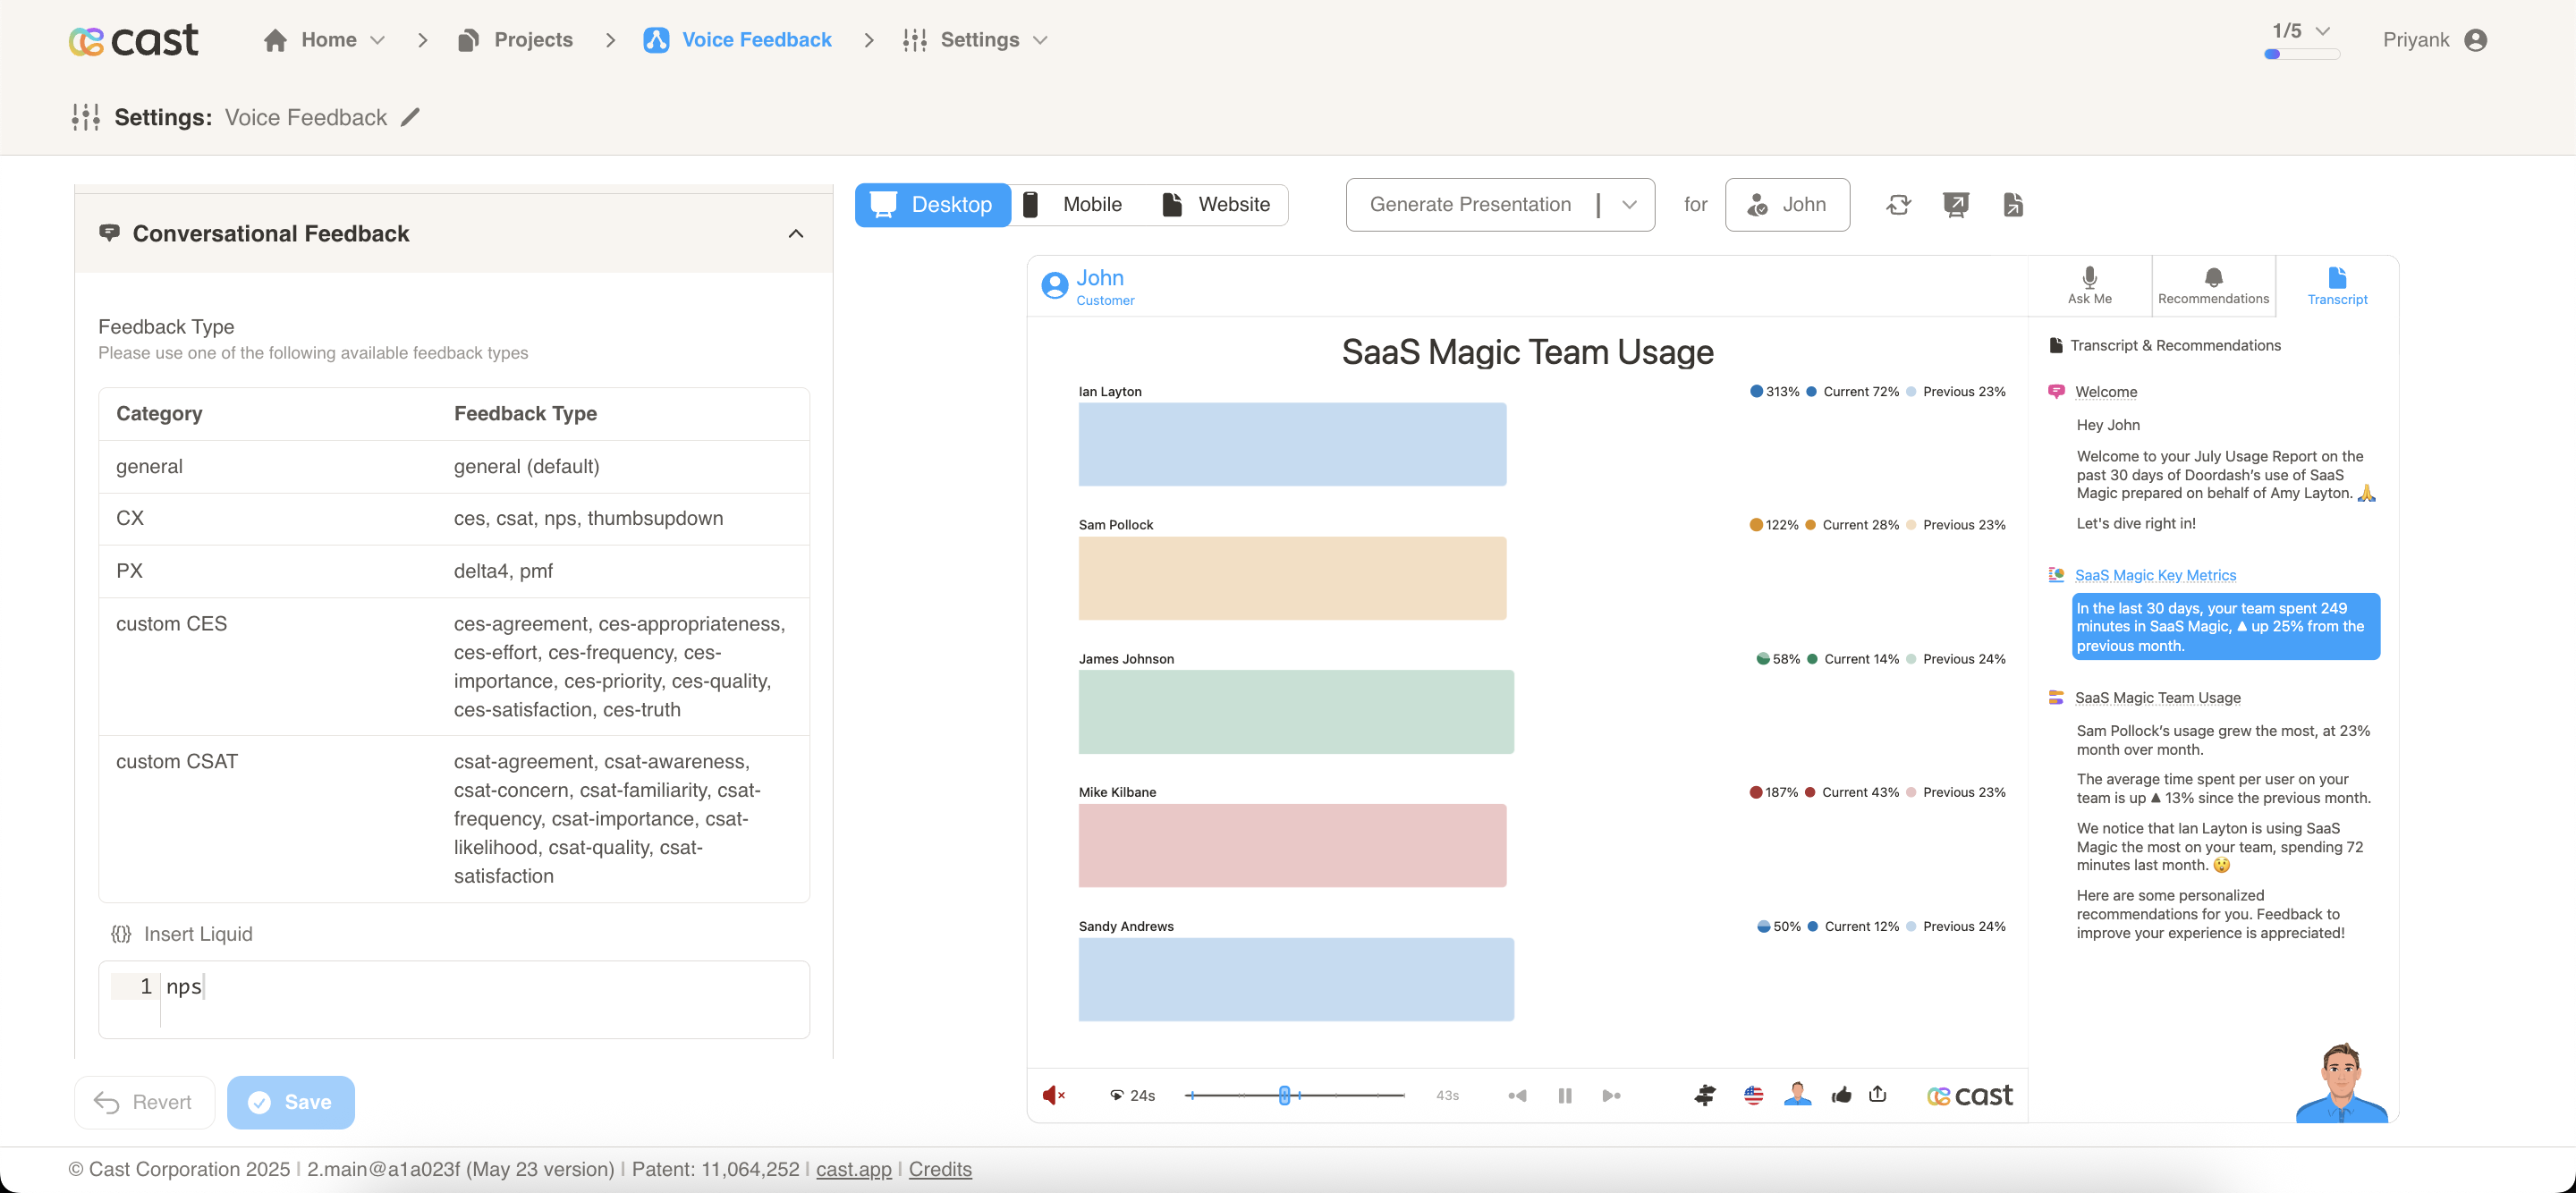This screenshot has height=1193, width=2576.
Task: Click the Save button
Action: coord(291,1102)
